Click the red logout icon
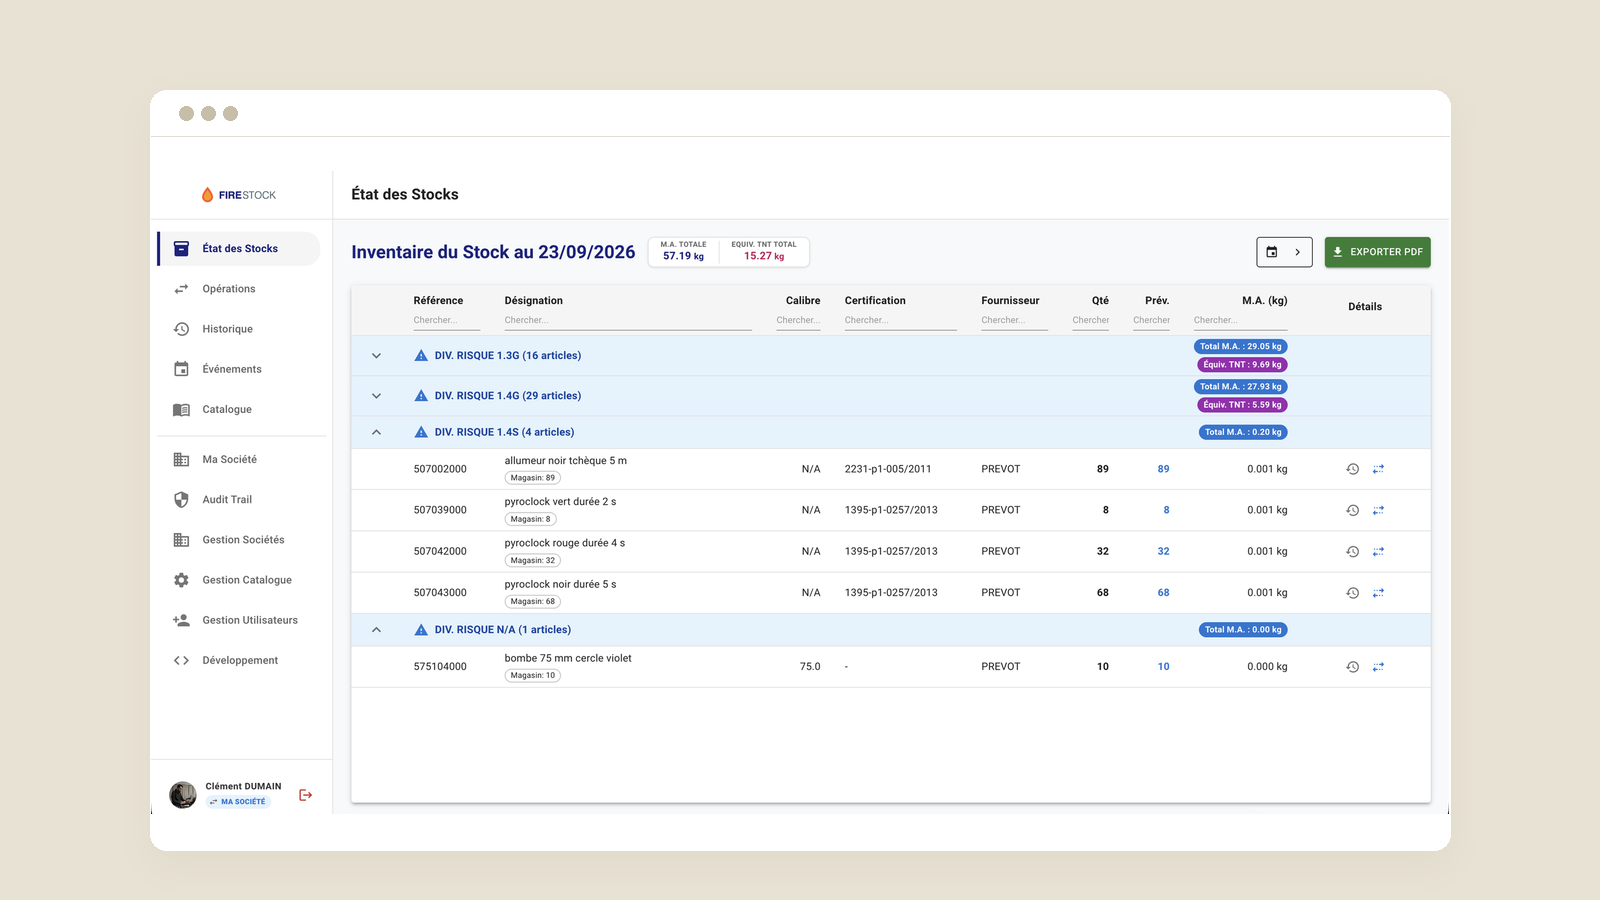Viewport: 1600px width, 900px height. pos(306,795)
